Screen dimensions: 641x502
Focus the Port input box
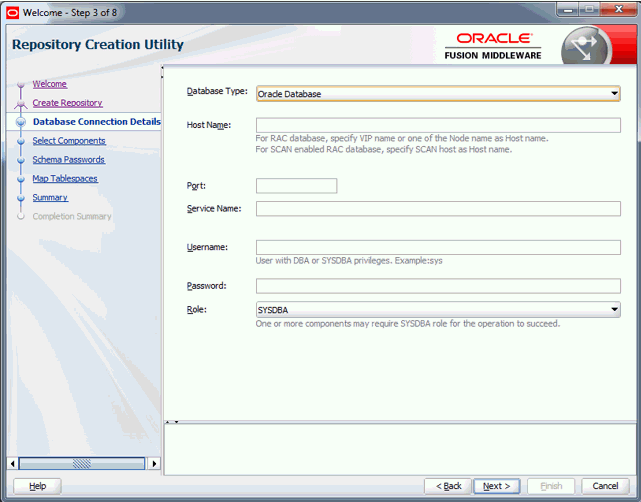click(x=296, y=186)
